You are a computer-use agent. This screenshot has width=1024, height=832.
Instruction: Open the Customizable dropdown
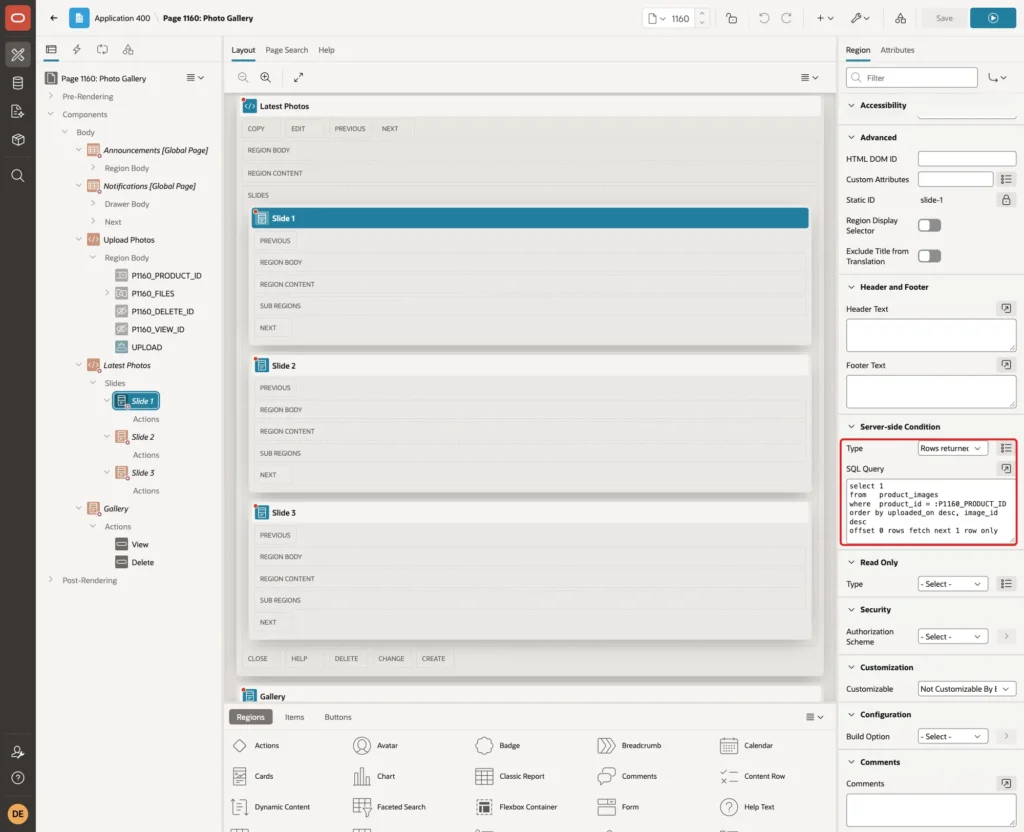pos(967,689)
